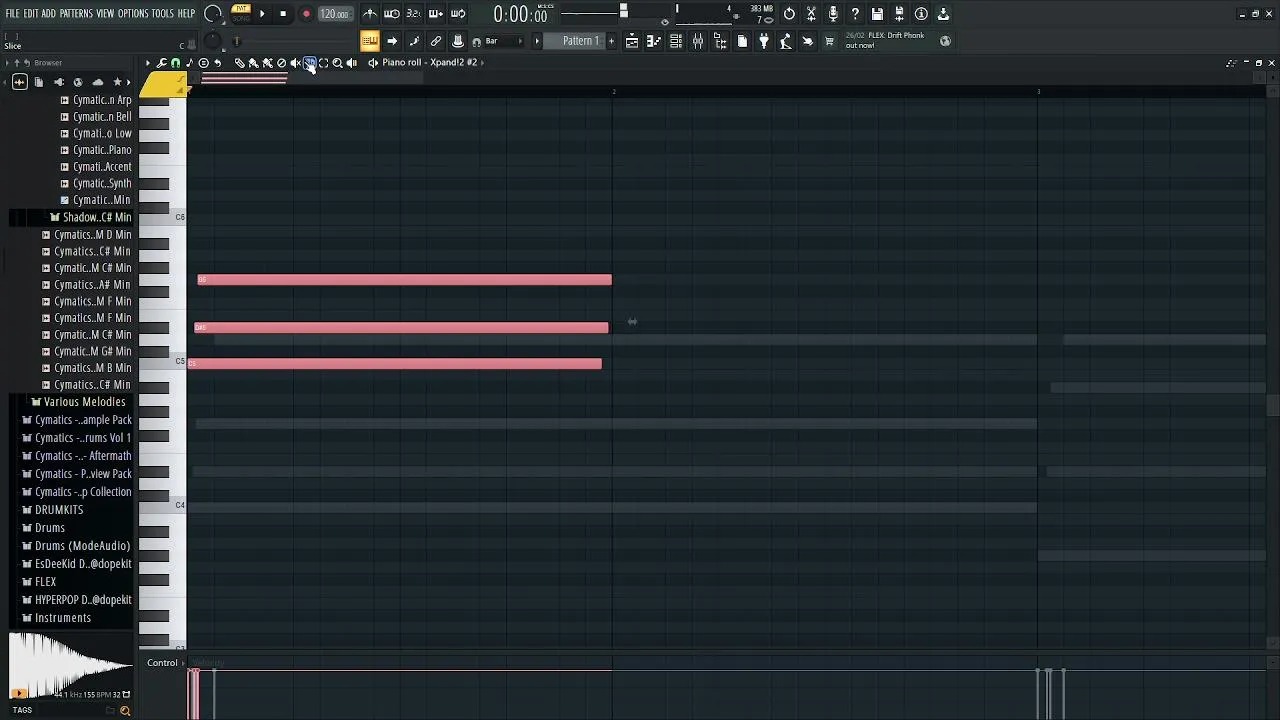Select the Zoom tool in piano roll
The width and height of the screenshot is (1280, 720).
pos(337,63)
